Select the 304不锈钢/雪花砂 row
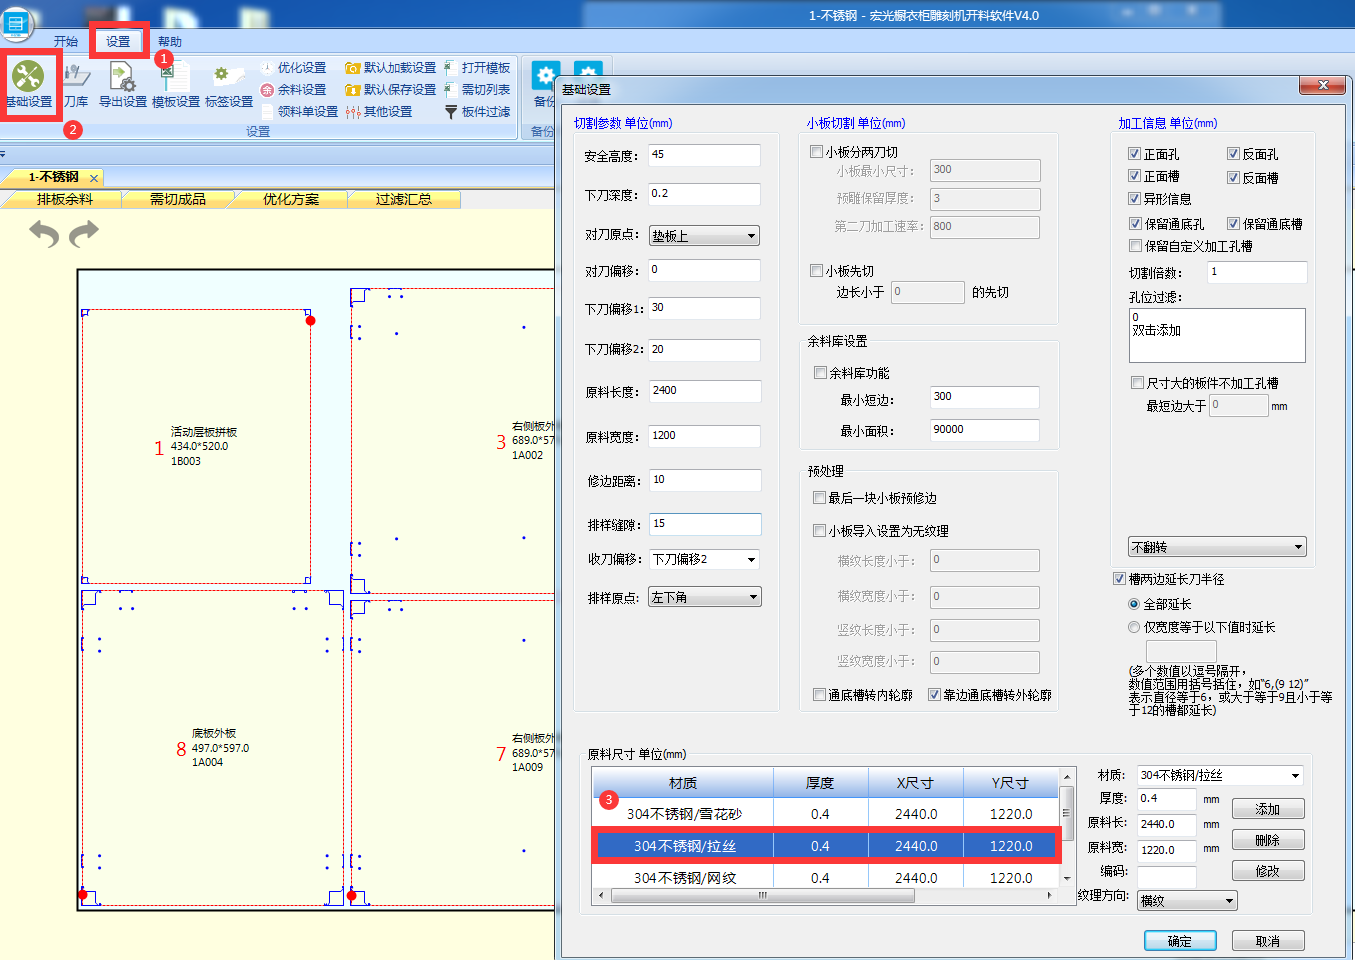Screen dimensions: 1355x960 pyautogui.click(x=825, y=814)
